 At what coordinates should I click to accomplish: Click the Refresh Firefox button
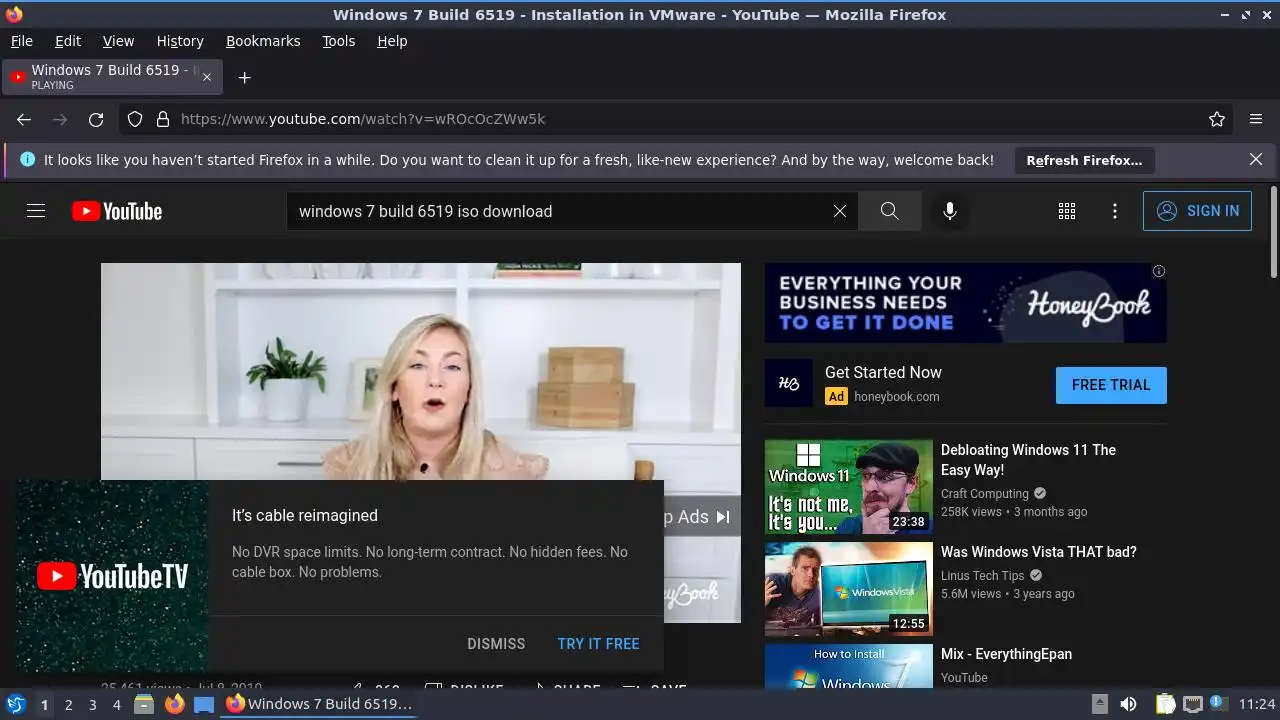pos(1084,160)
